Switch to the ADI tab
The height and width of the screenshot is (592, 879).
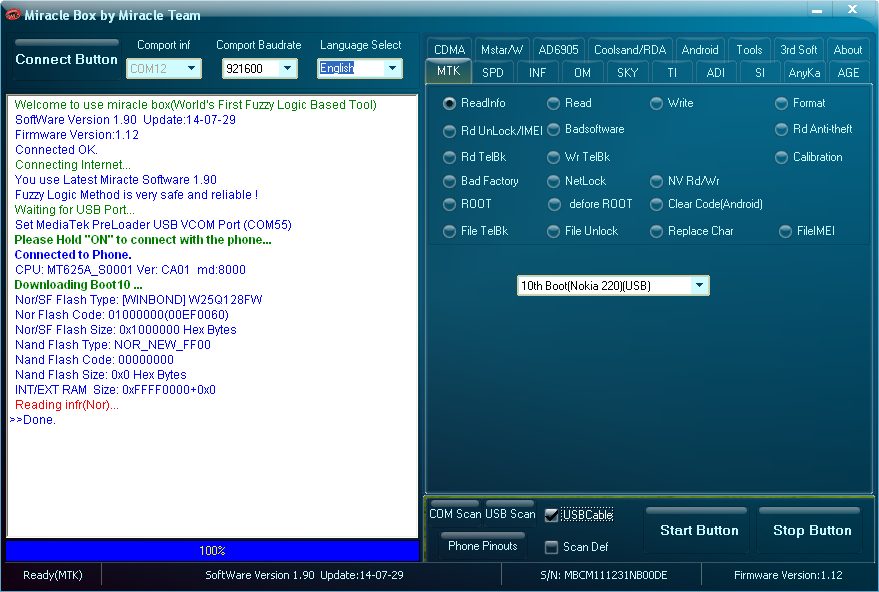click(716, 73)
